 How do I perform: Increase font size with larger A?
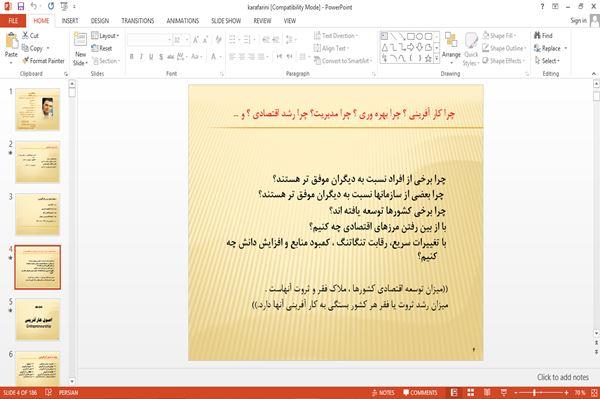point(196,40)
